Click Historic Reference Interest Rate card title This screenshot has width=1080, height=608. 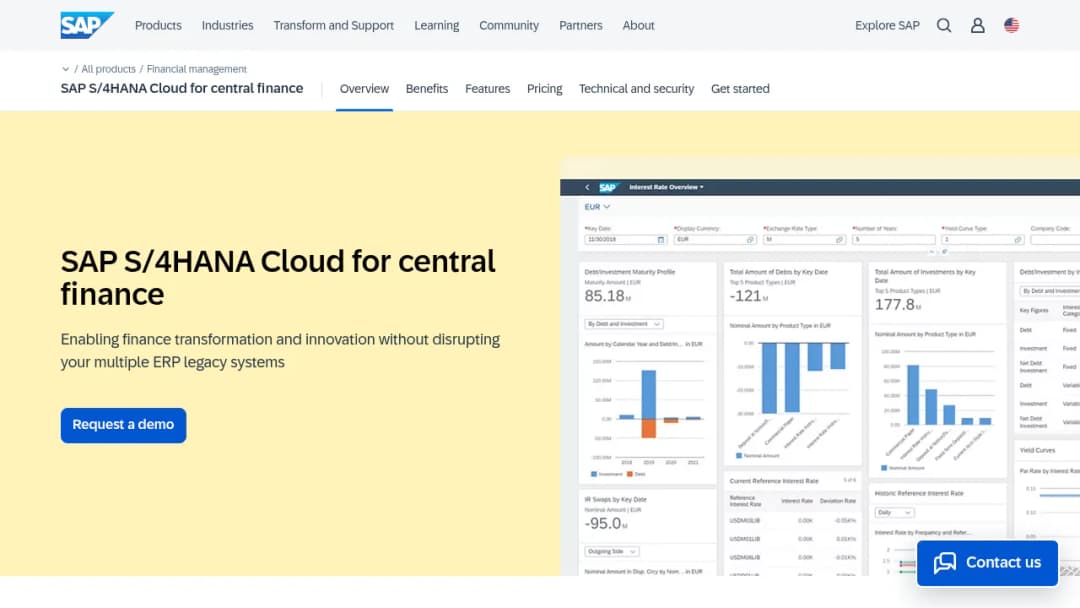click(919, 493)
